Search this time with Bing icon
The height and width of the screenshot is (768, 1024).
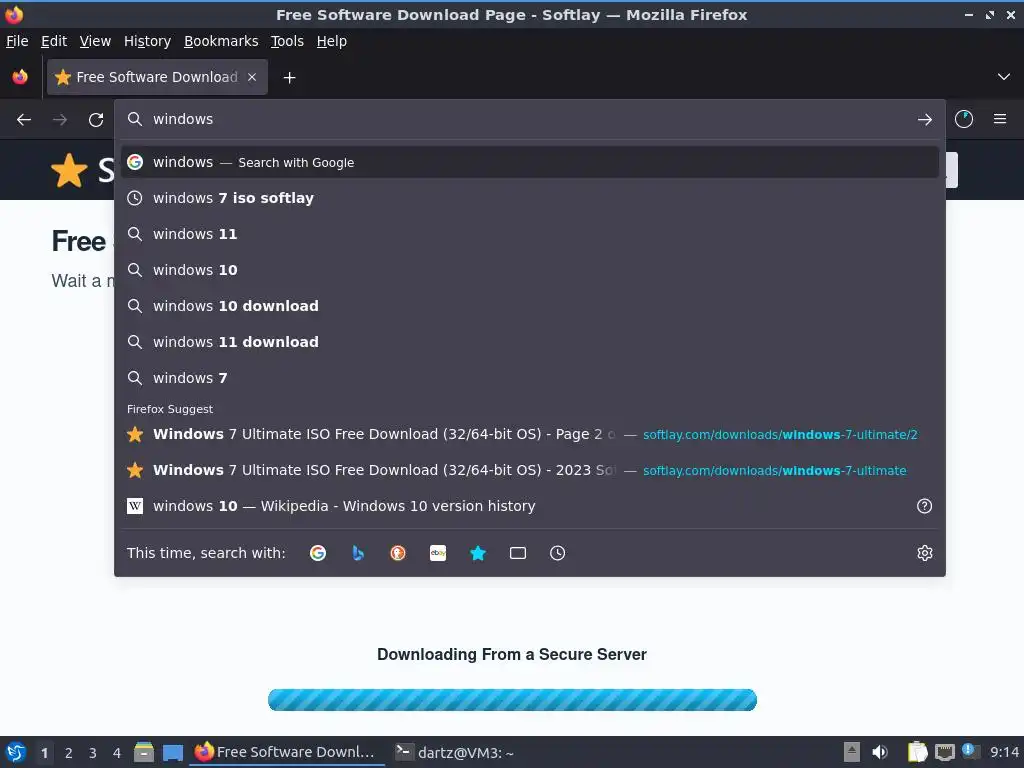[358, 553]
